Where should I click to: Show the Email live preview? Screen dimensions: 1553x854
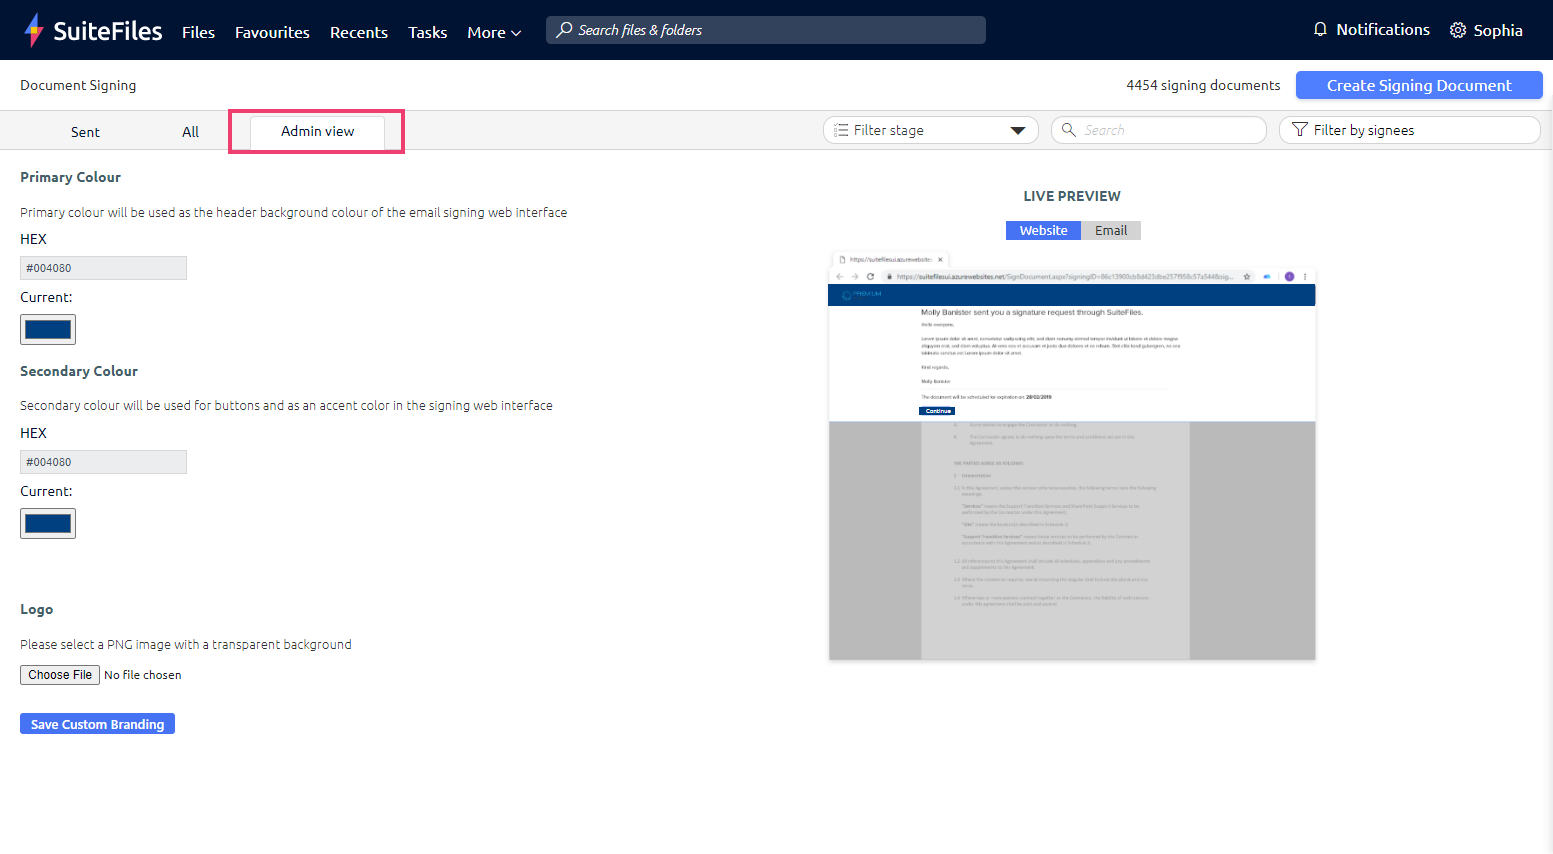click(1111, 230)
